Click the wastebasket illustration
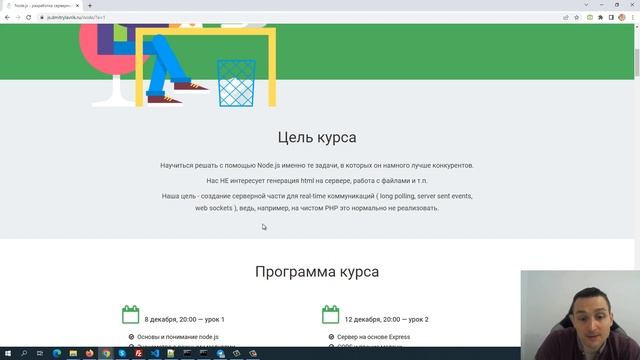This screenshot has height=360, width=640. [237, 83]
